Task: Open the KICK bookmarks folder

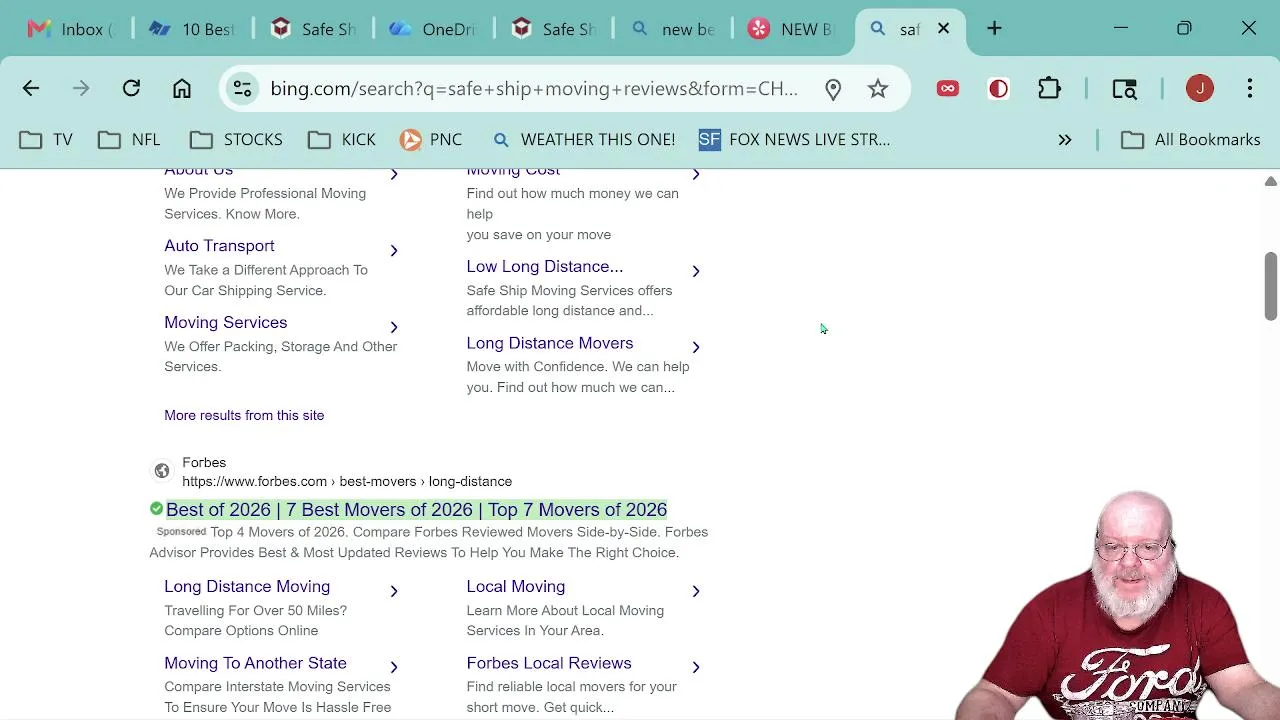Action: click(342, 140)
